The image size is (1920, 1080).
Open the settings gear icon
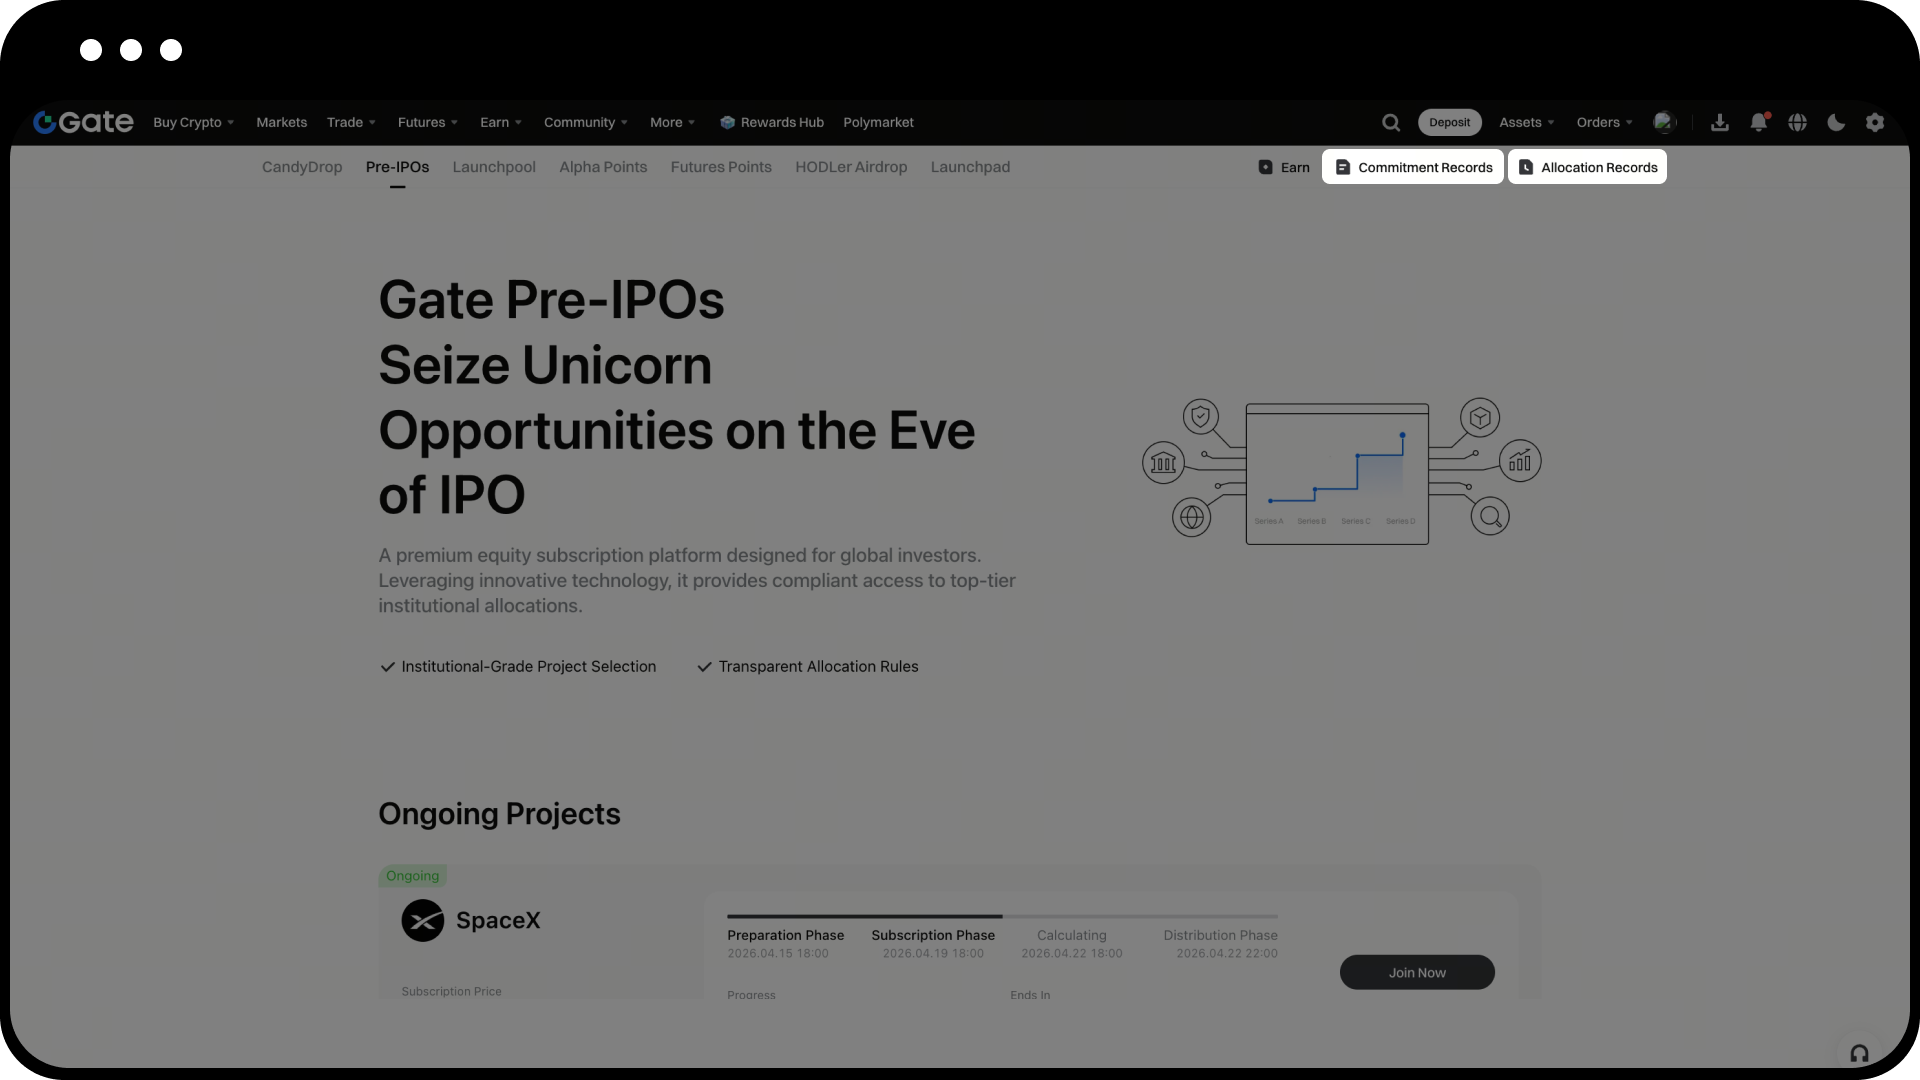pos(1875,122)
